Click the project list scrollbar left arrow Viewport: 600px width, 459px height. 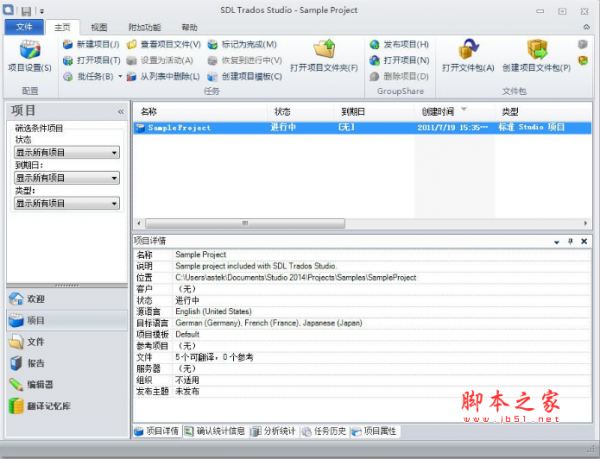(x=139, y=223)
